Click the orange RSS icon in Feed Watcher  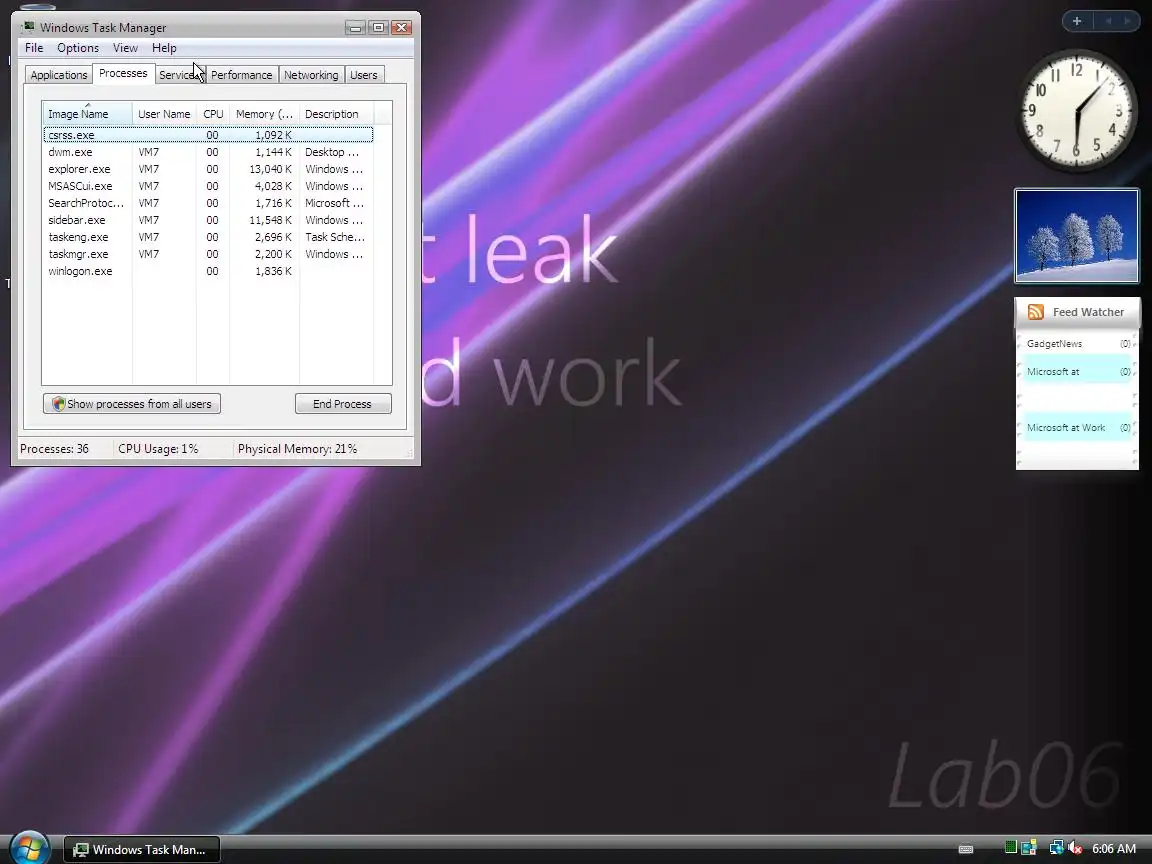click(1036, 312)
